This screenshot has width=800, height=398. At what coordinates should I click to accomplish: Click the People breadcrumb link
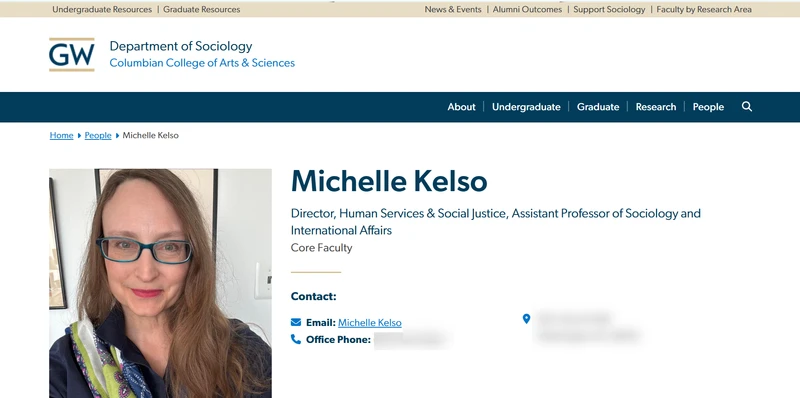click(x=98, y=135)
